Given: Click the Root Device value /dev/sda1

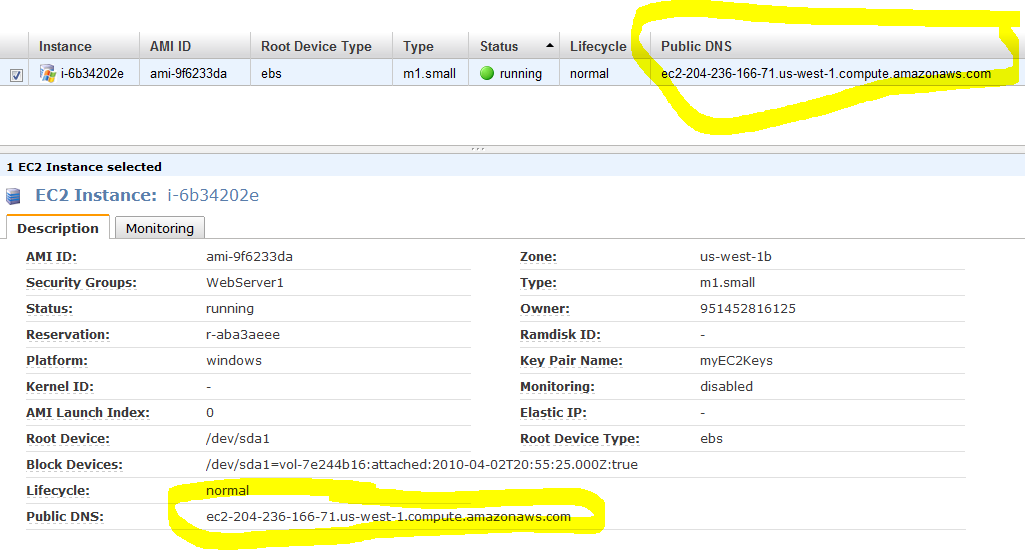Looking at the screenshot, I should (x=237, y=438).
